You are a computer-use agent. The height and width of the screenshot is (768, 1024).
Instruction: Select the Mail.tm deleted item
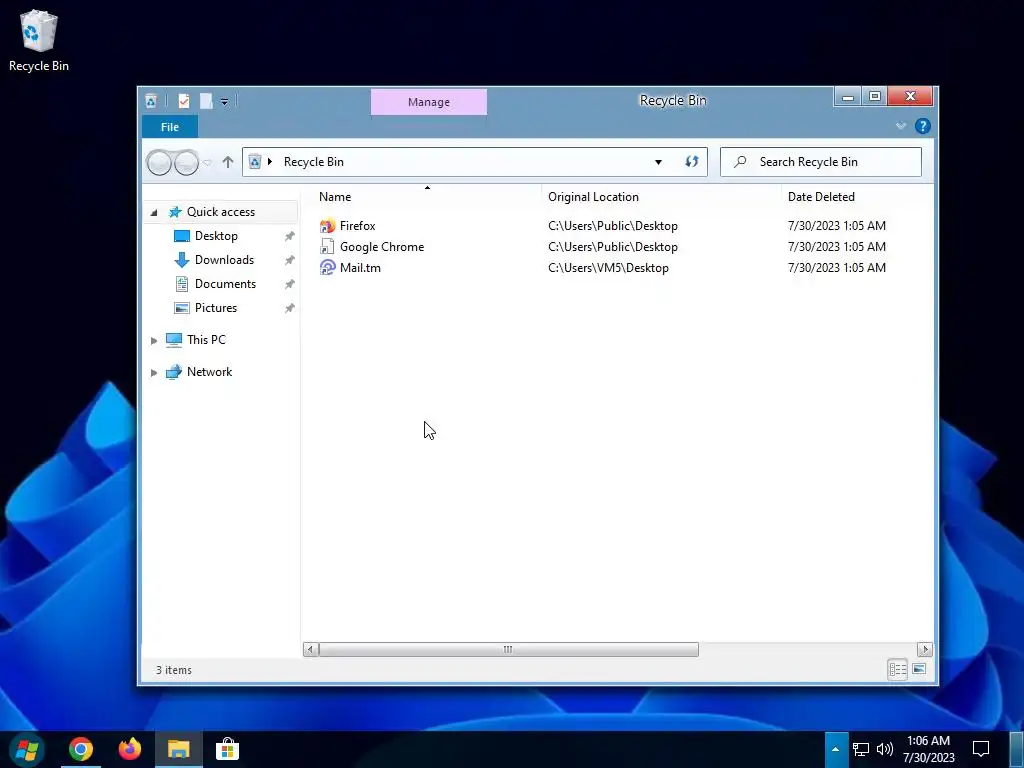coord(360,268)
